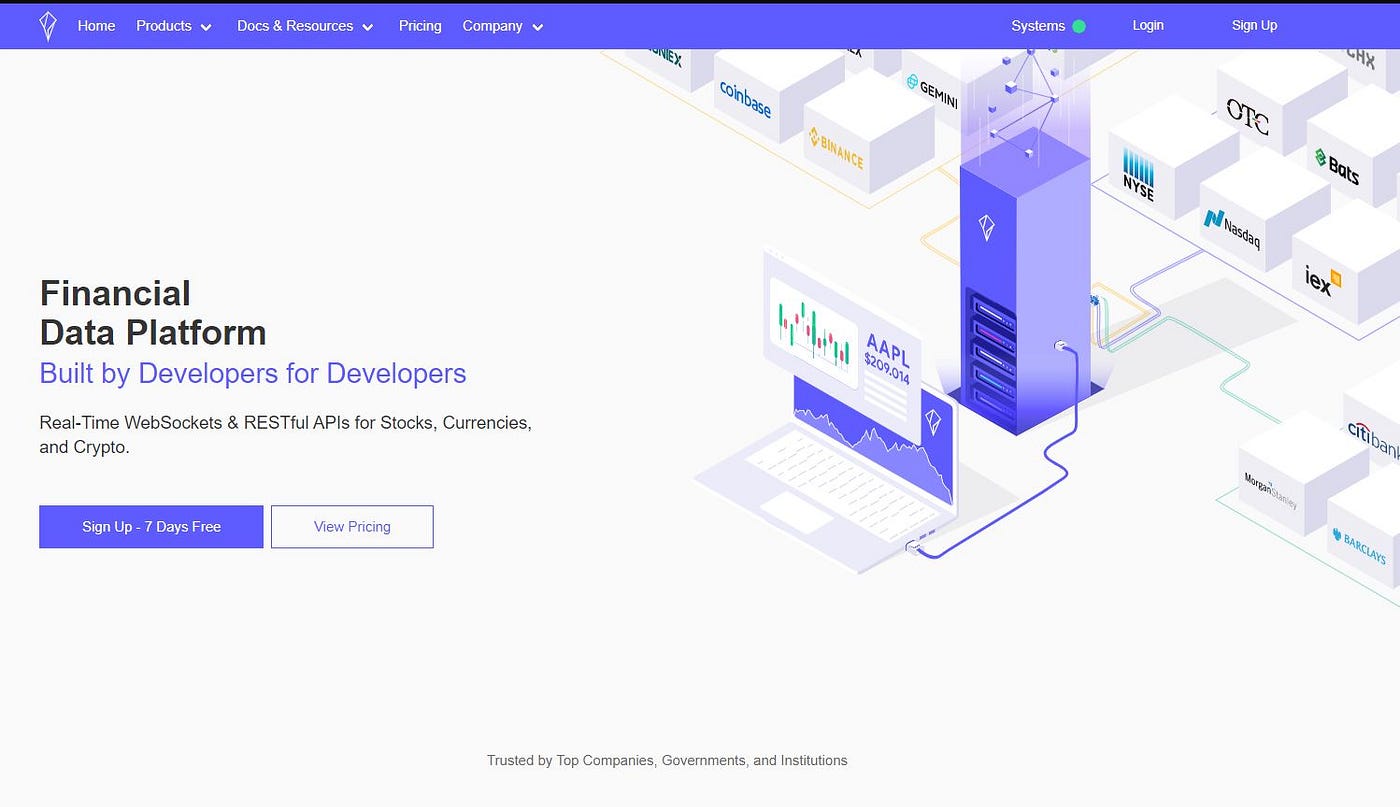
Task: Check Systems status link
Action: point(1038,26)
